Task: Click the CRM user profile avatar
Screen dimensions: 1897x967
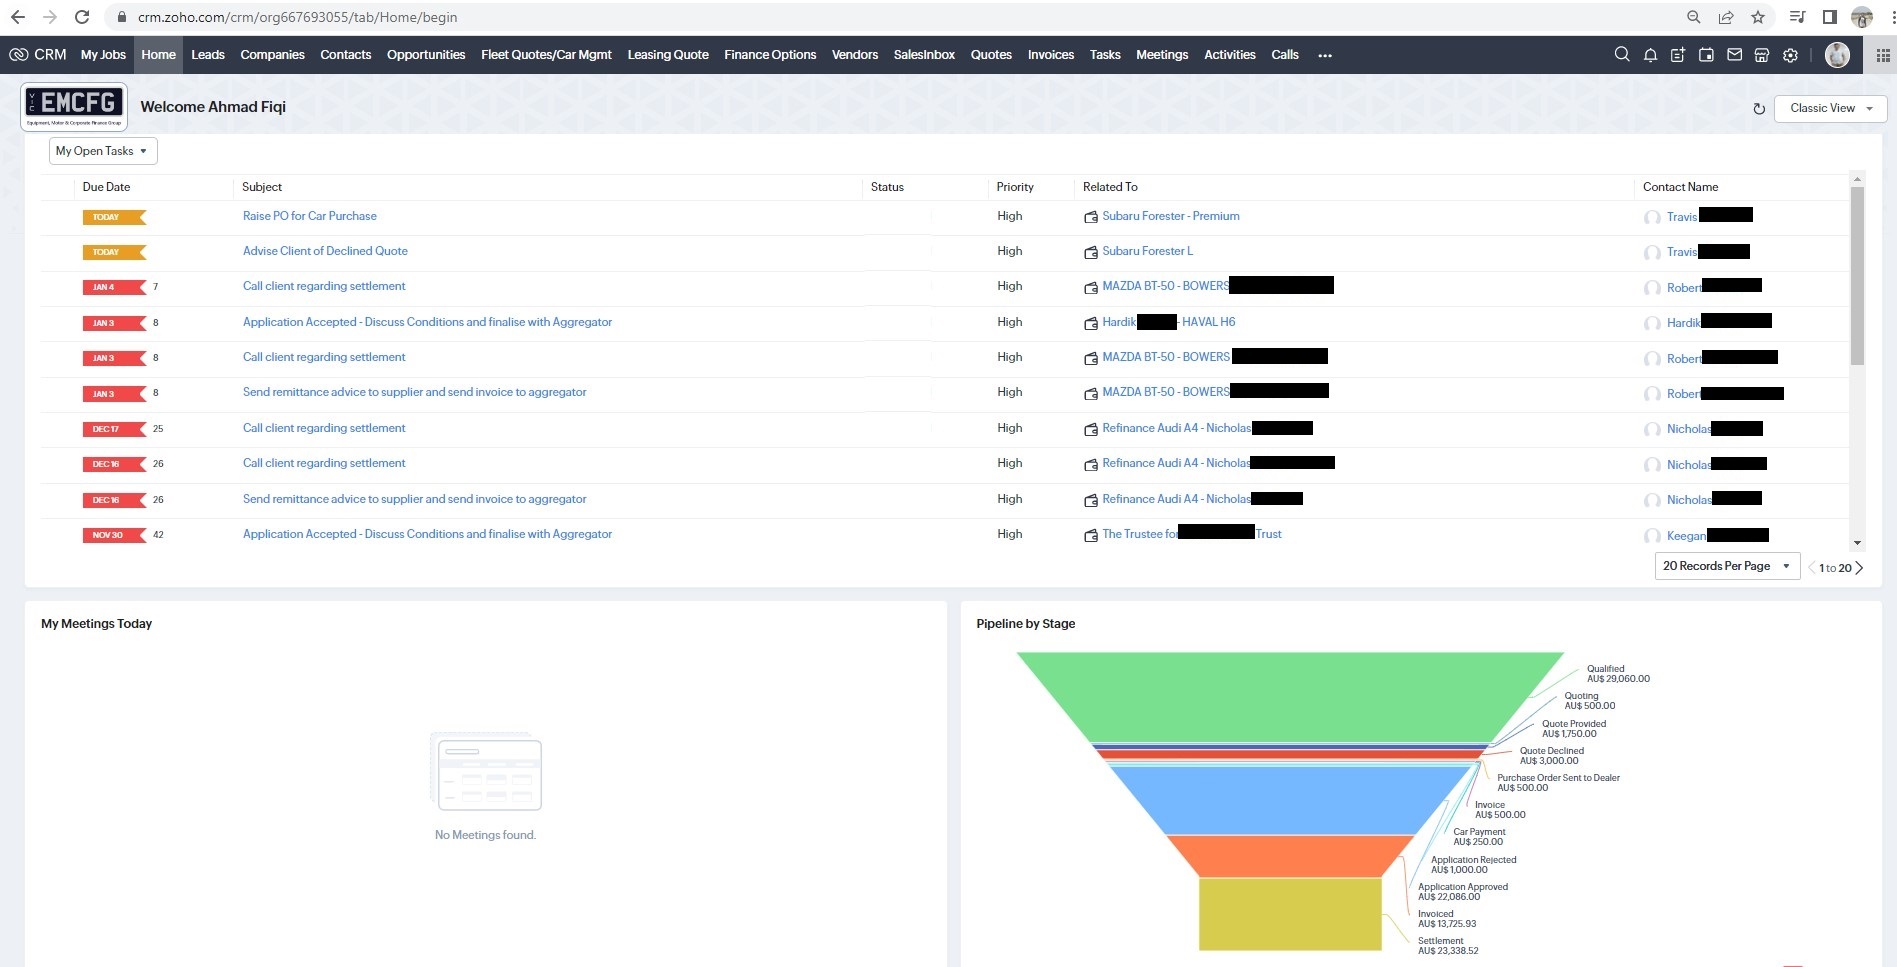Action: pyautogui.click(x=1837, y=55)
